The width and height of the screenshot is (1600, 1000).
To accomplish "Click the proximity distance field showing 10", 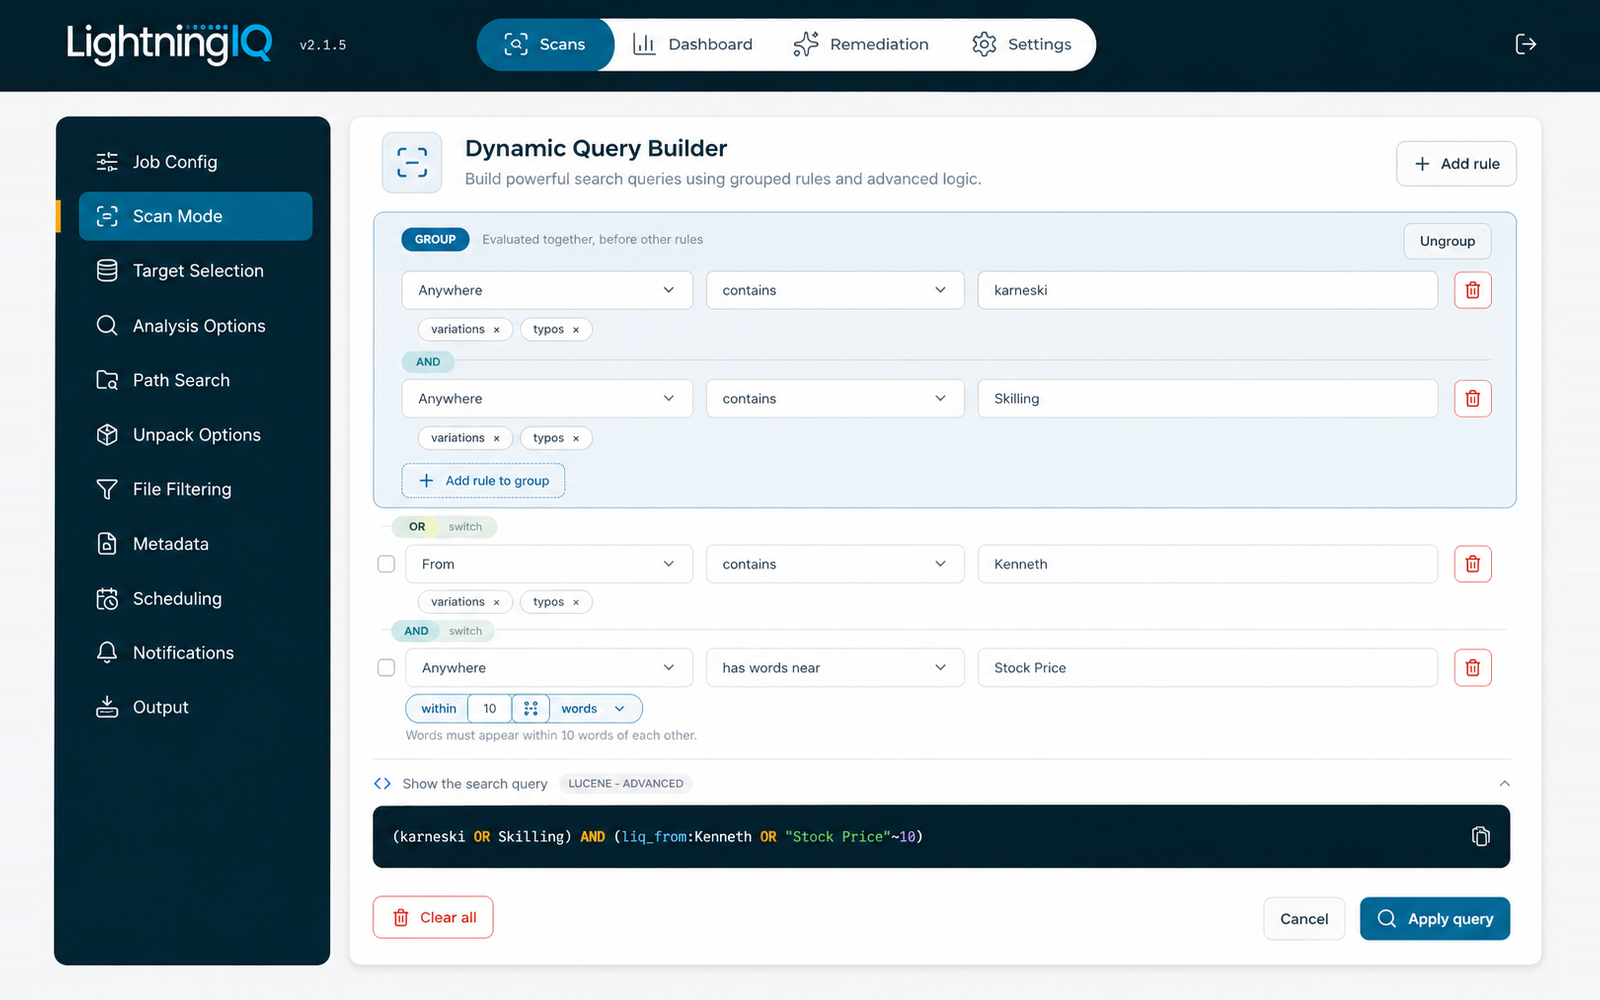I will (490, 708).
